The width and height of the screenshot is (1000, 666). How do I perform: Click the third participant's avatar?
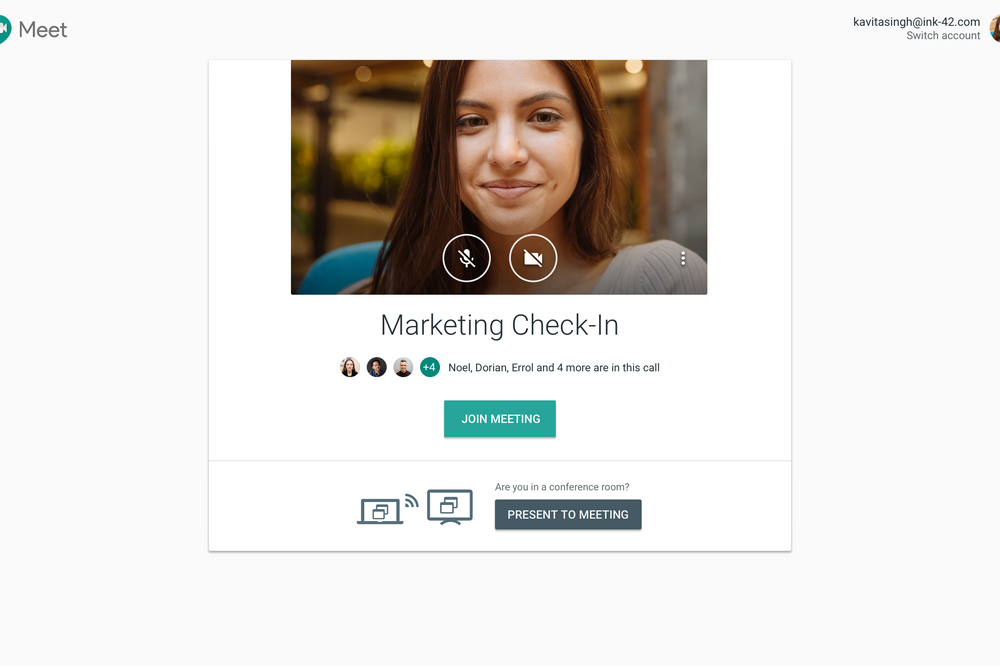(x=403, y=367)
